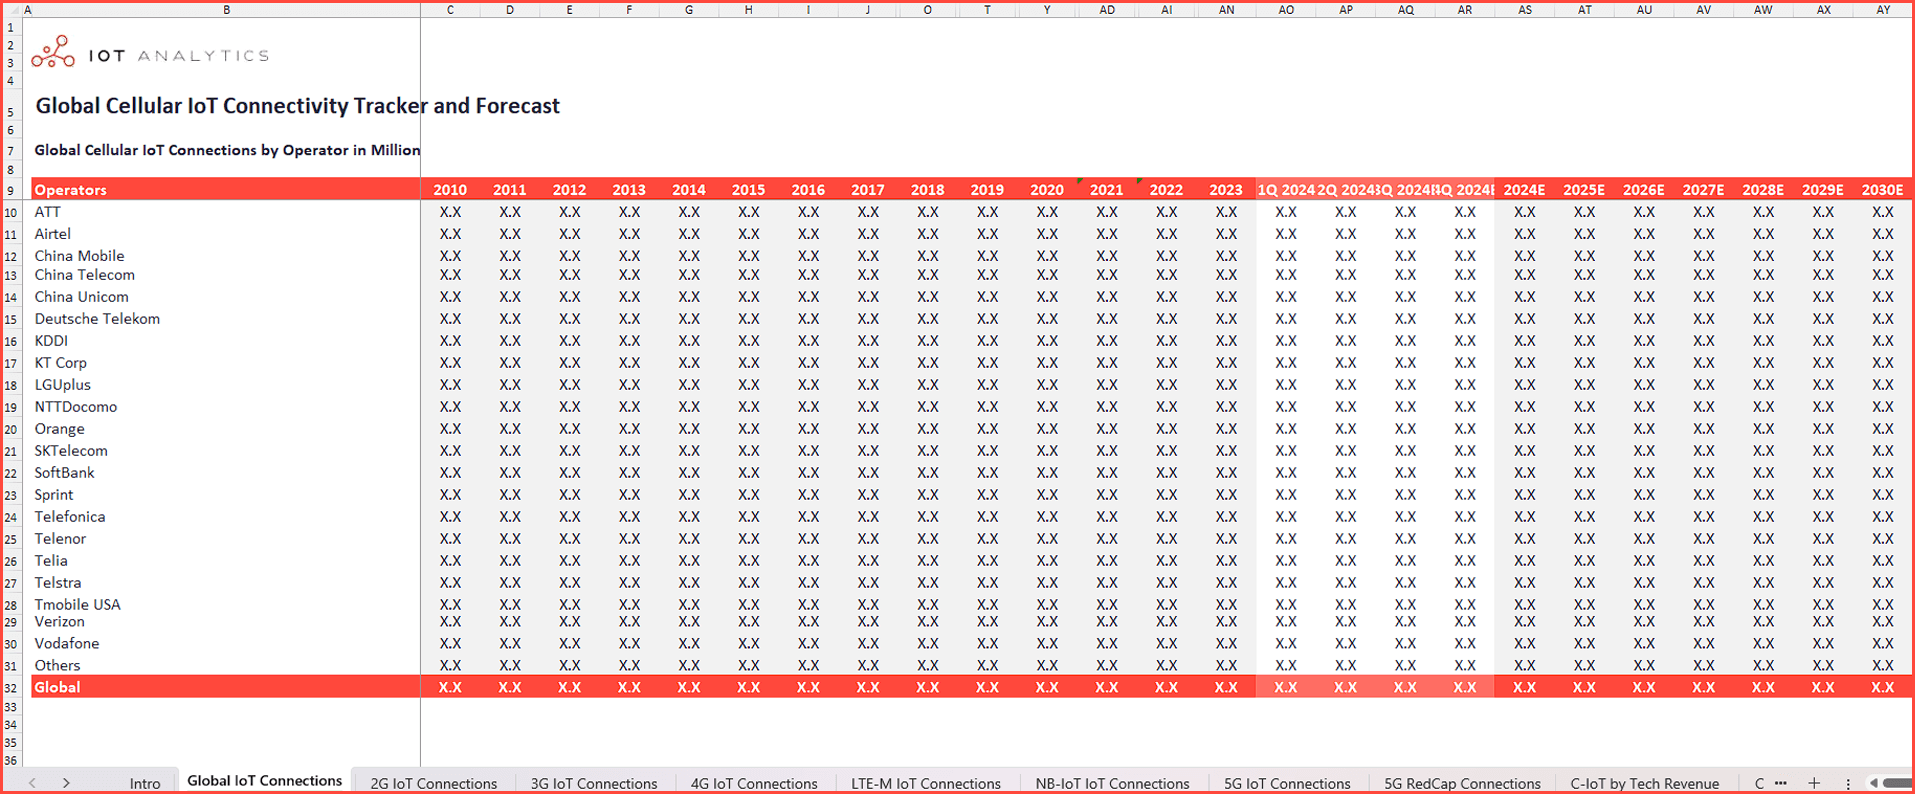Click the Vodafone operator cell
The width and height of the screenshot is (1915, 794).
pos(226,644)
